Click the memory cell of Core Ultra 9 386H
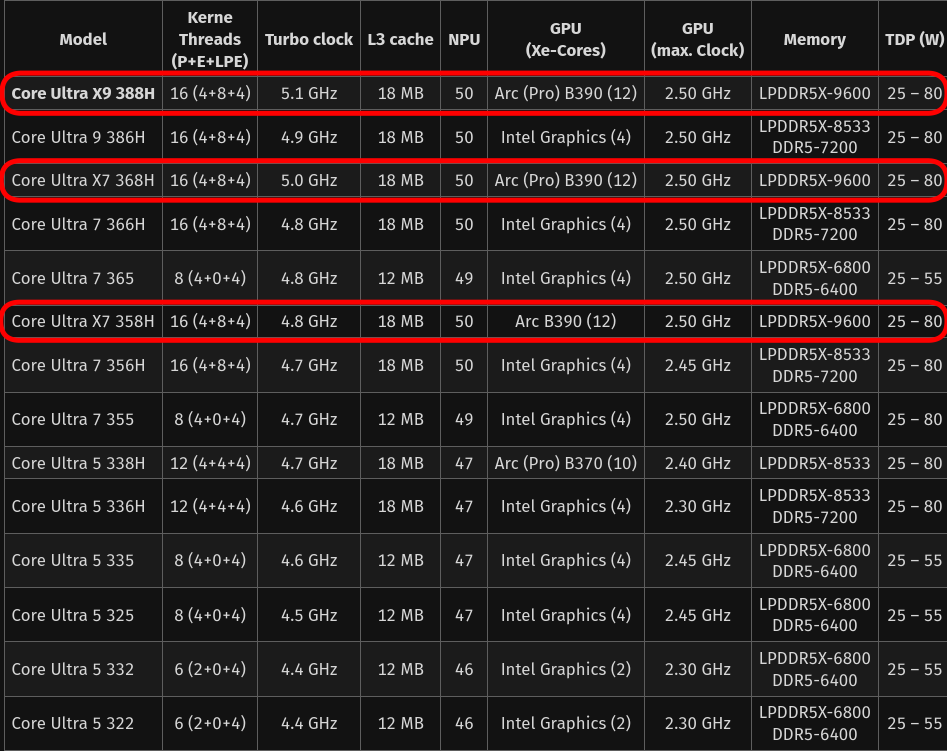 [x=814, y=137]
